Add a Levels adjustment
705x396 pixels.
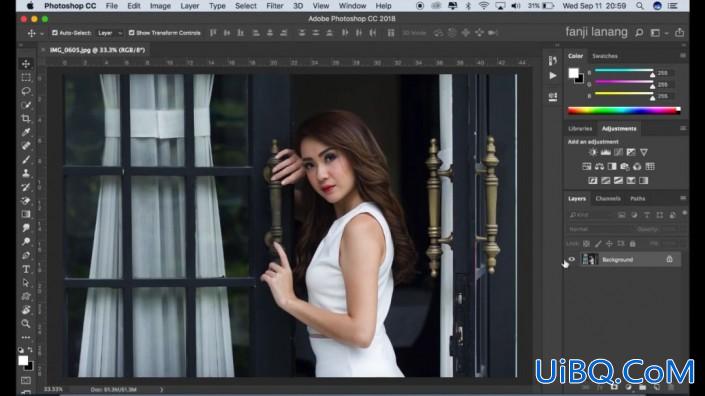click(606, 152)
